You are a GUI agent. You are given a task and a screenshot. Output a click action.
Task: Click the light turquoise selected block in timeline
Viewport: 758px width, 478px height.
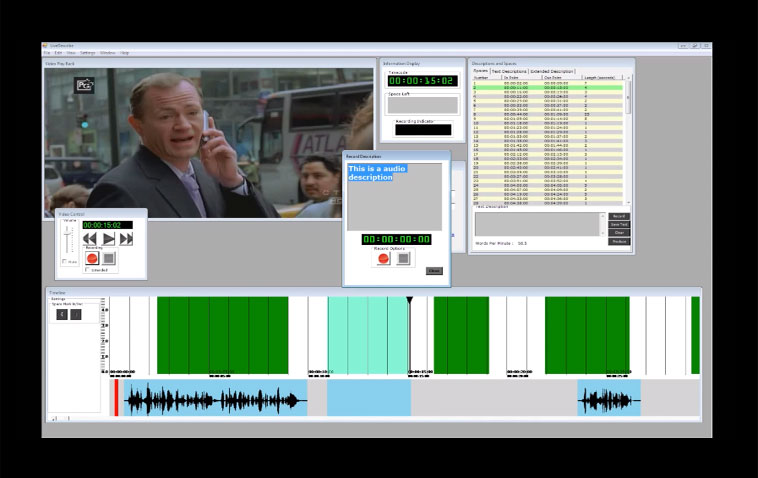367,335
